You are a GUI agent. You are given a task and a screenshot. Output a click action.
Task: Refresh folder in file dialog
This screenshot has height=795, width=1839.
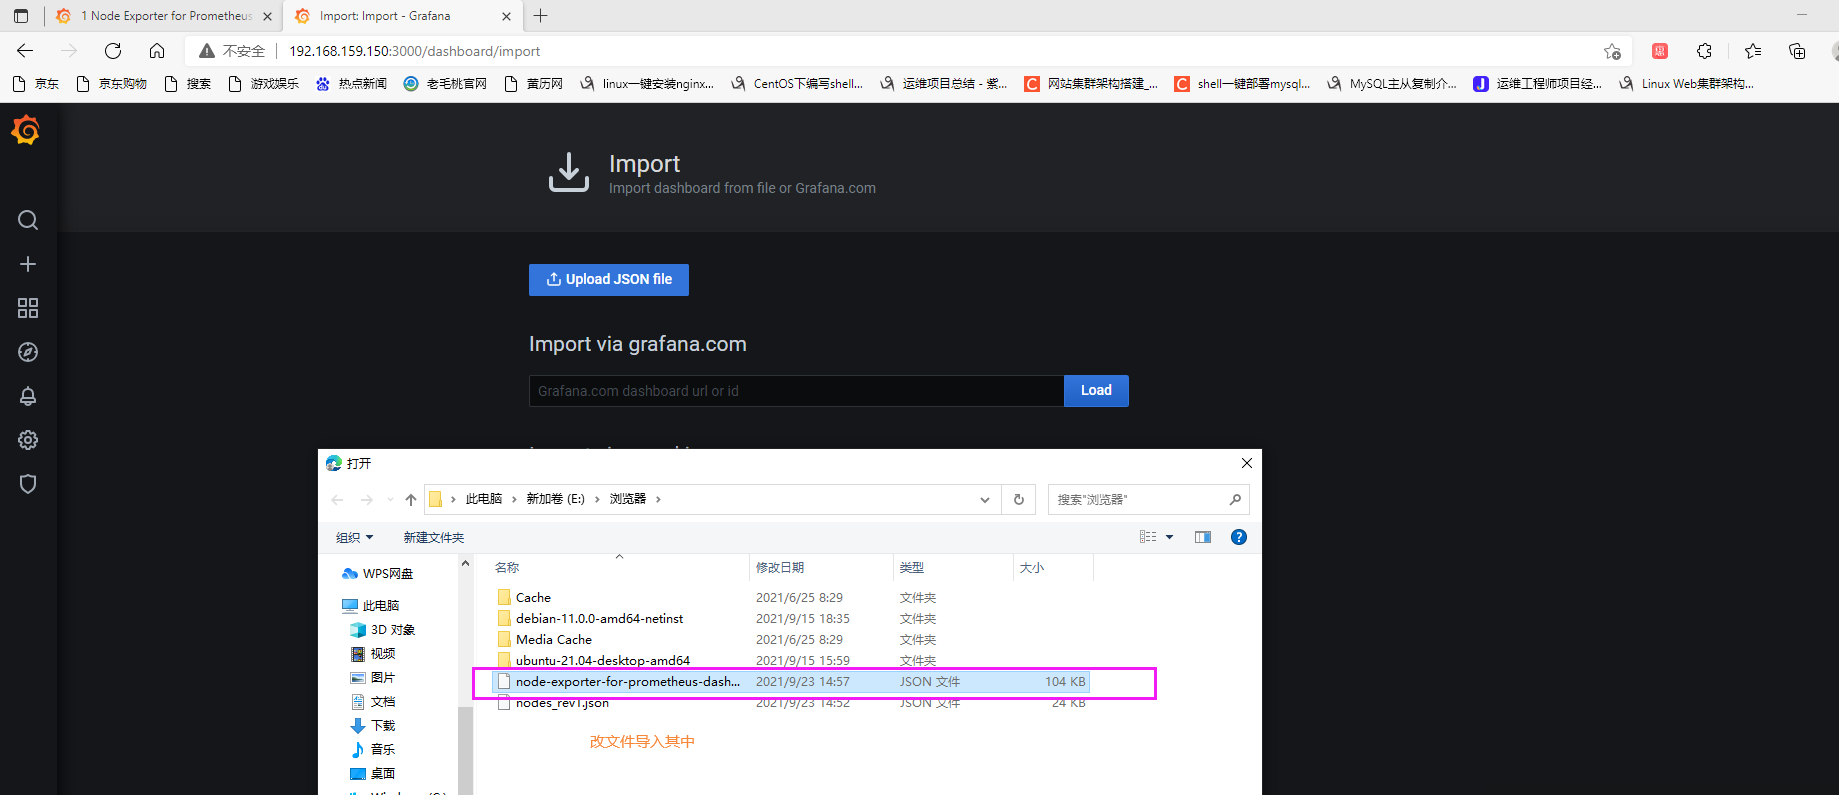tap(1019, 499)
